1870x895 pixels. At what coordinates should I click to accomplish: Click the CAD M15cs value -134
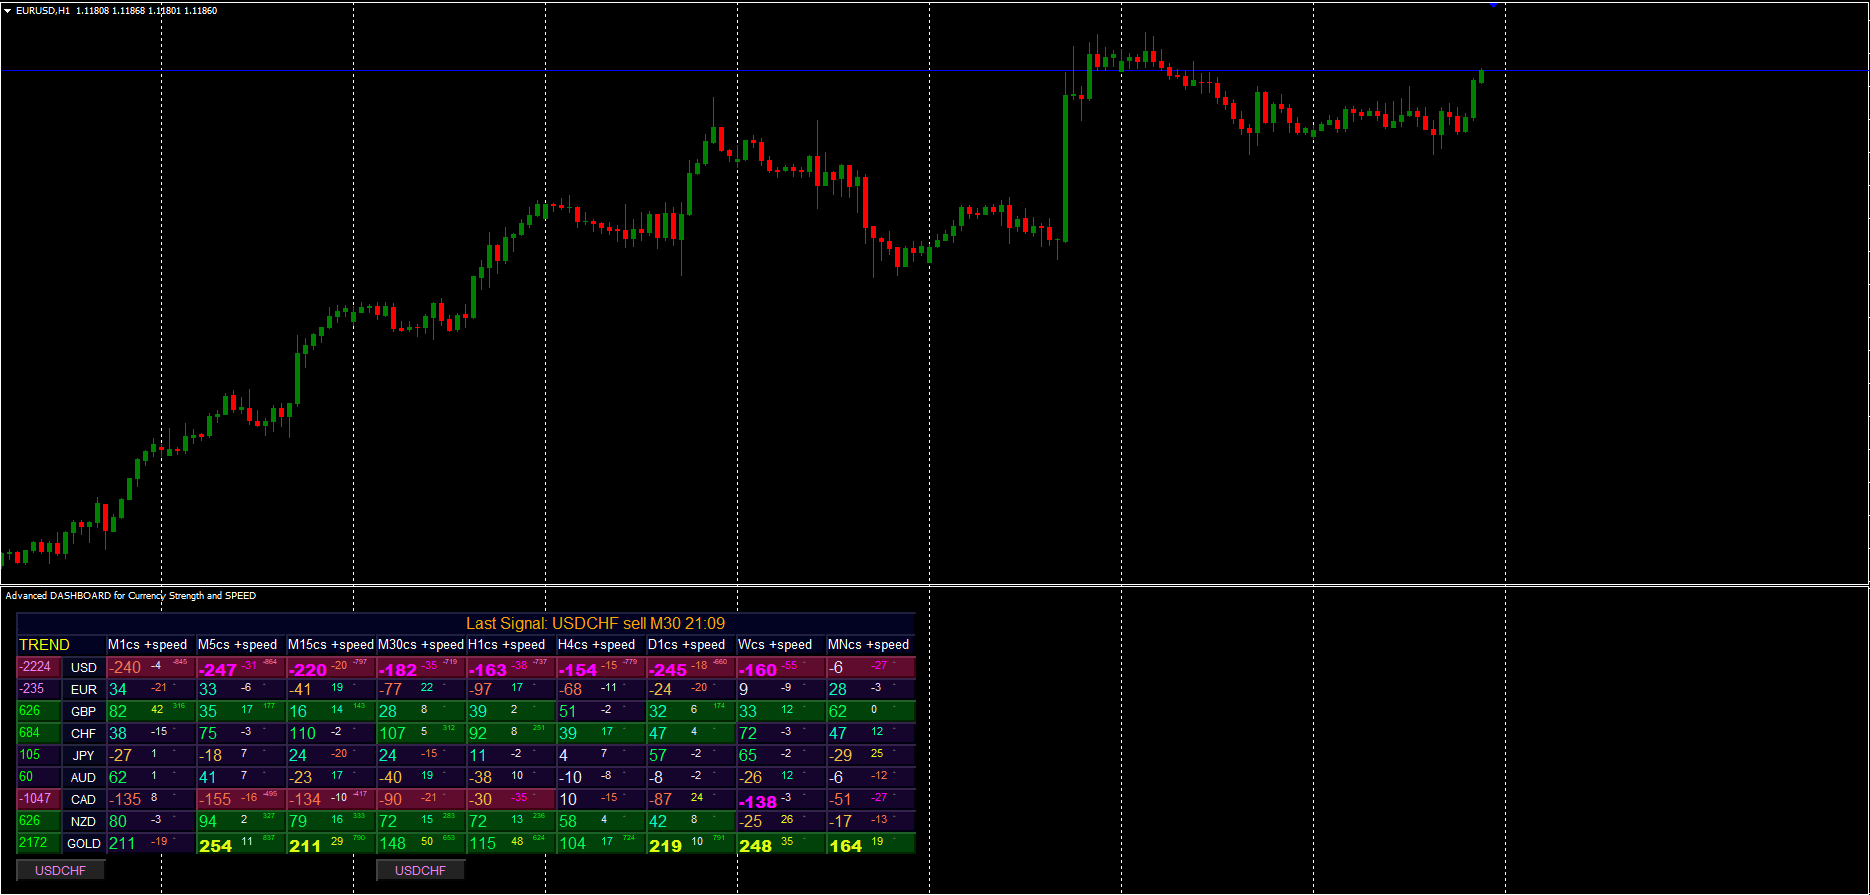305,800
